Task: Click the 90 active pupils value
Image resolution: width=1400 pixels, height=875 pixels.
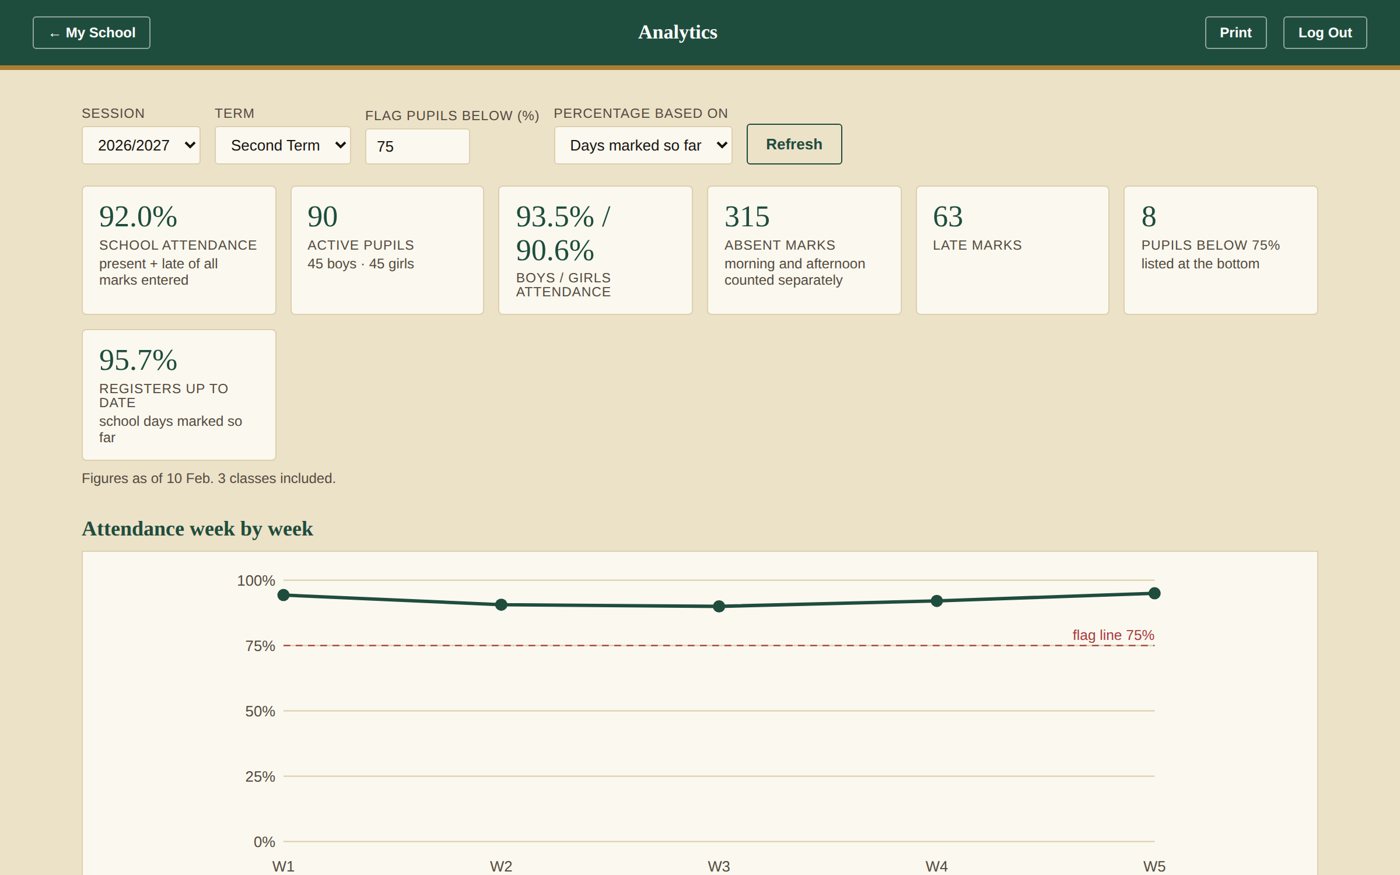Action: 322,216
